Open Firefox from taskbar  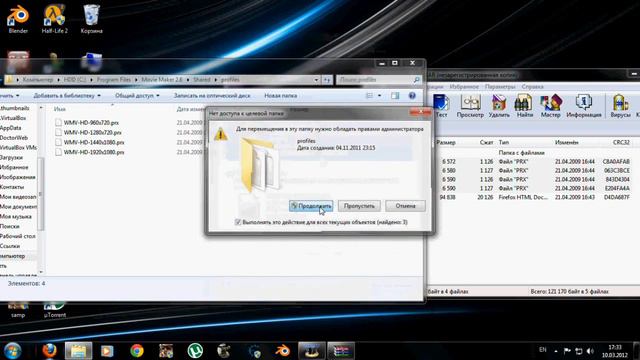coord(49,351)
